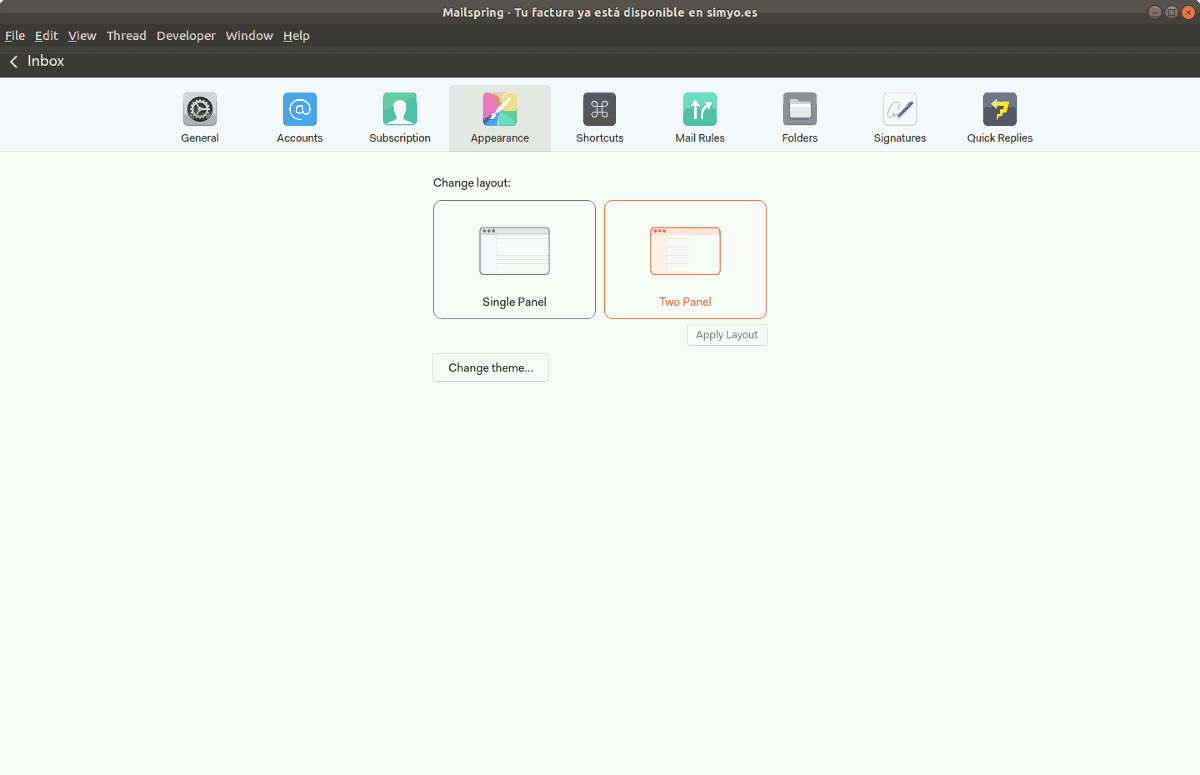Go back using the Inbox arrow
Screen dimensions: 1200x775
coord(14,62)
